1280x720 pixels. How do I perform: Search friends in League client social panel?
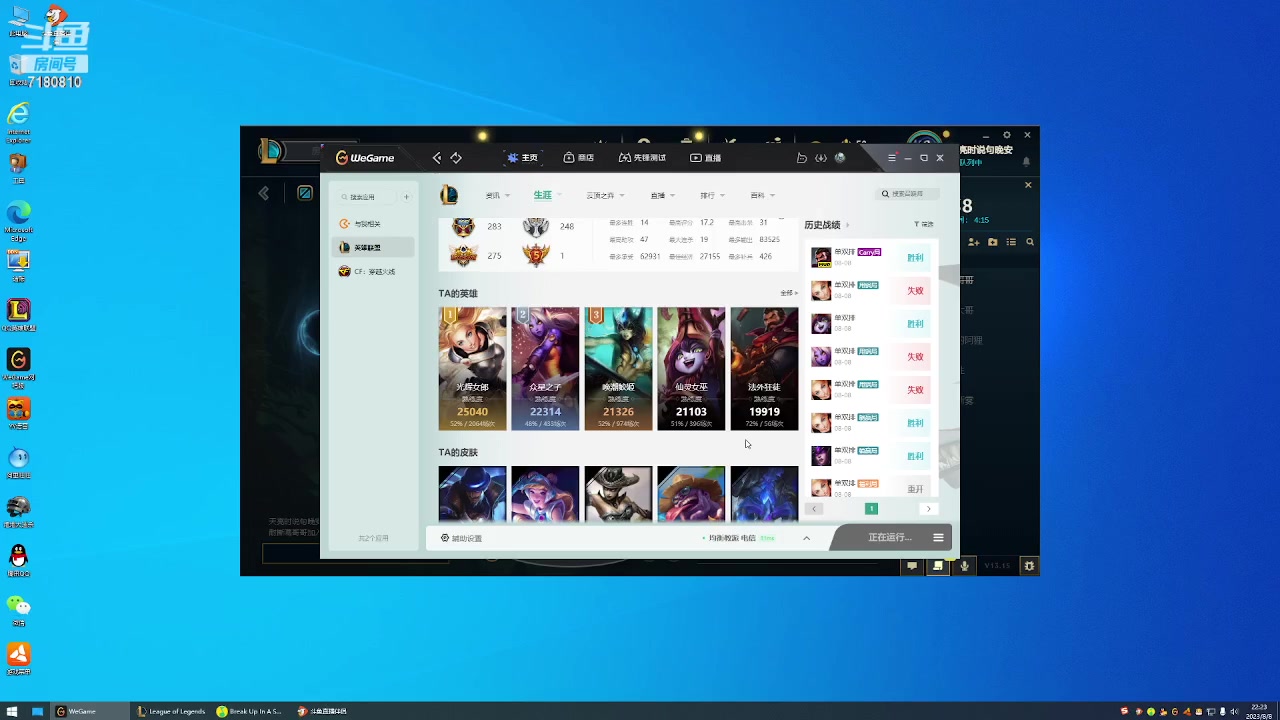tap(1029, 242)
